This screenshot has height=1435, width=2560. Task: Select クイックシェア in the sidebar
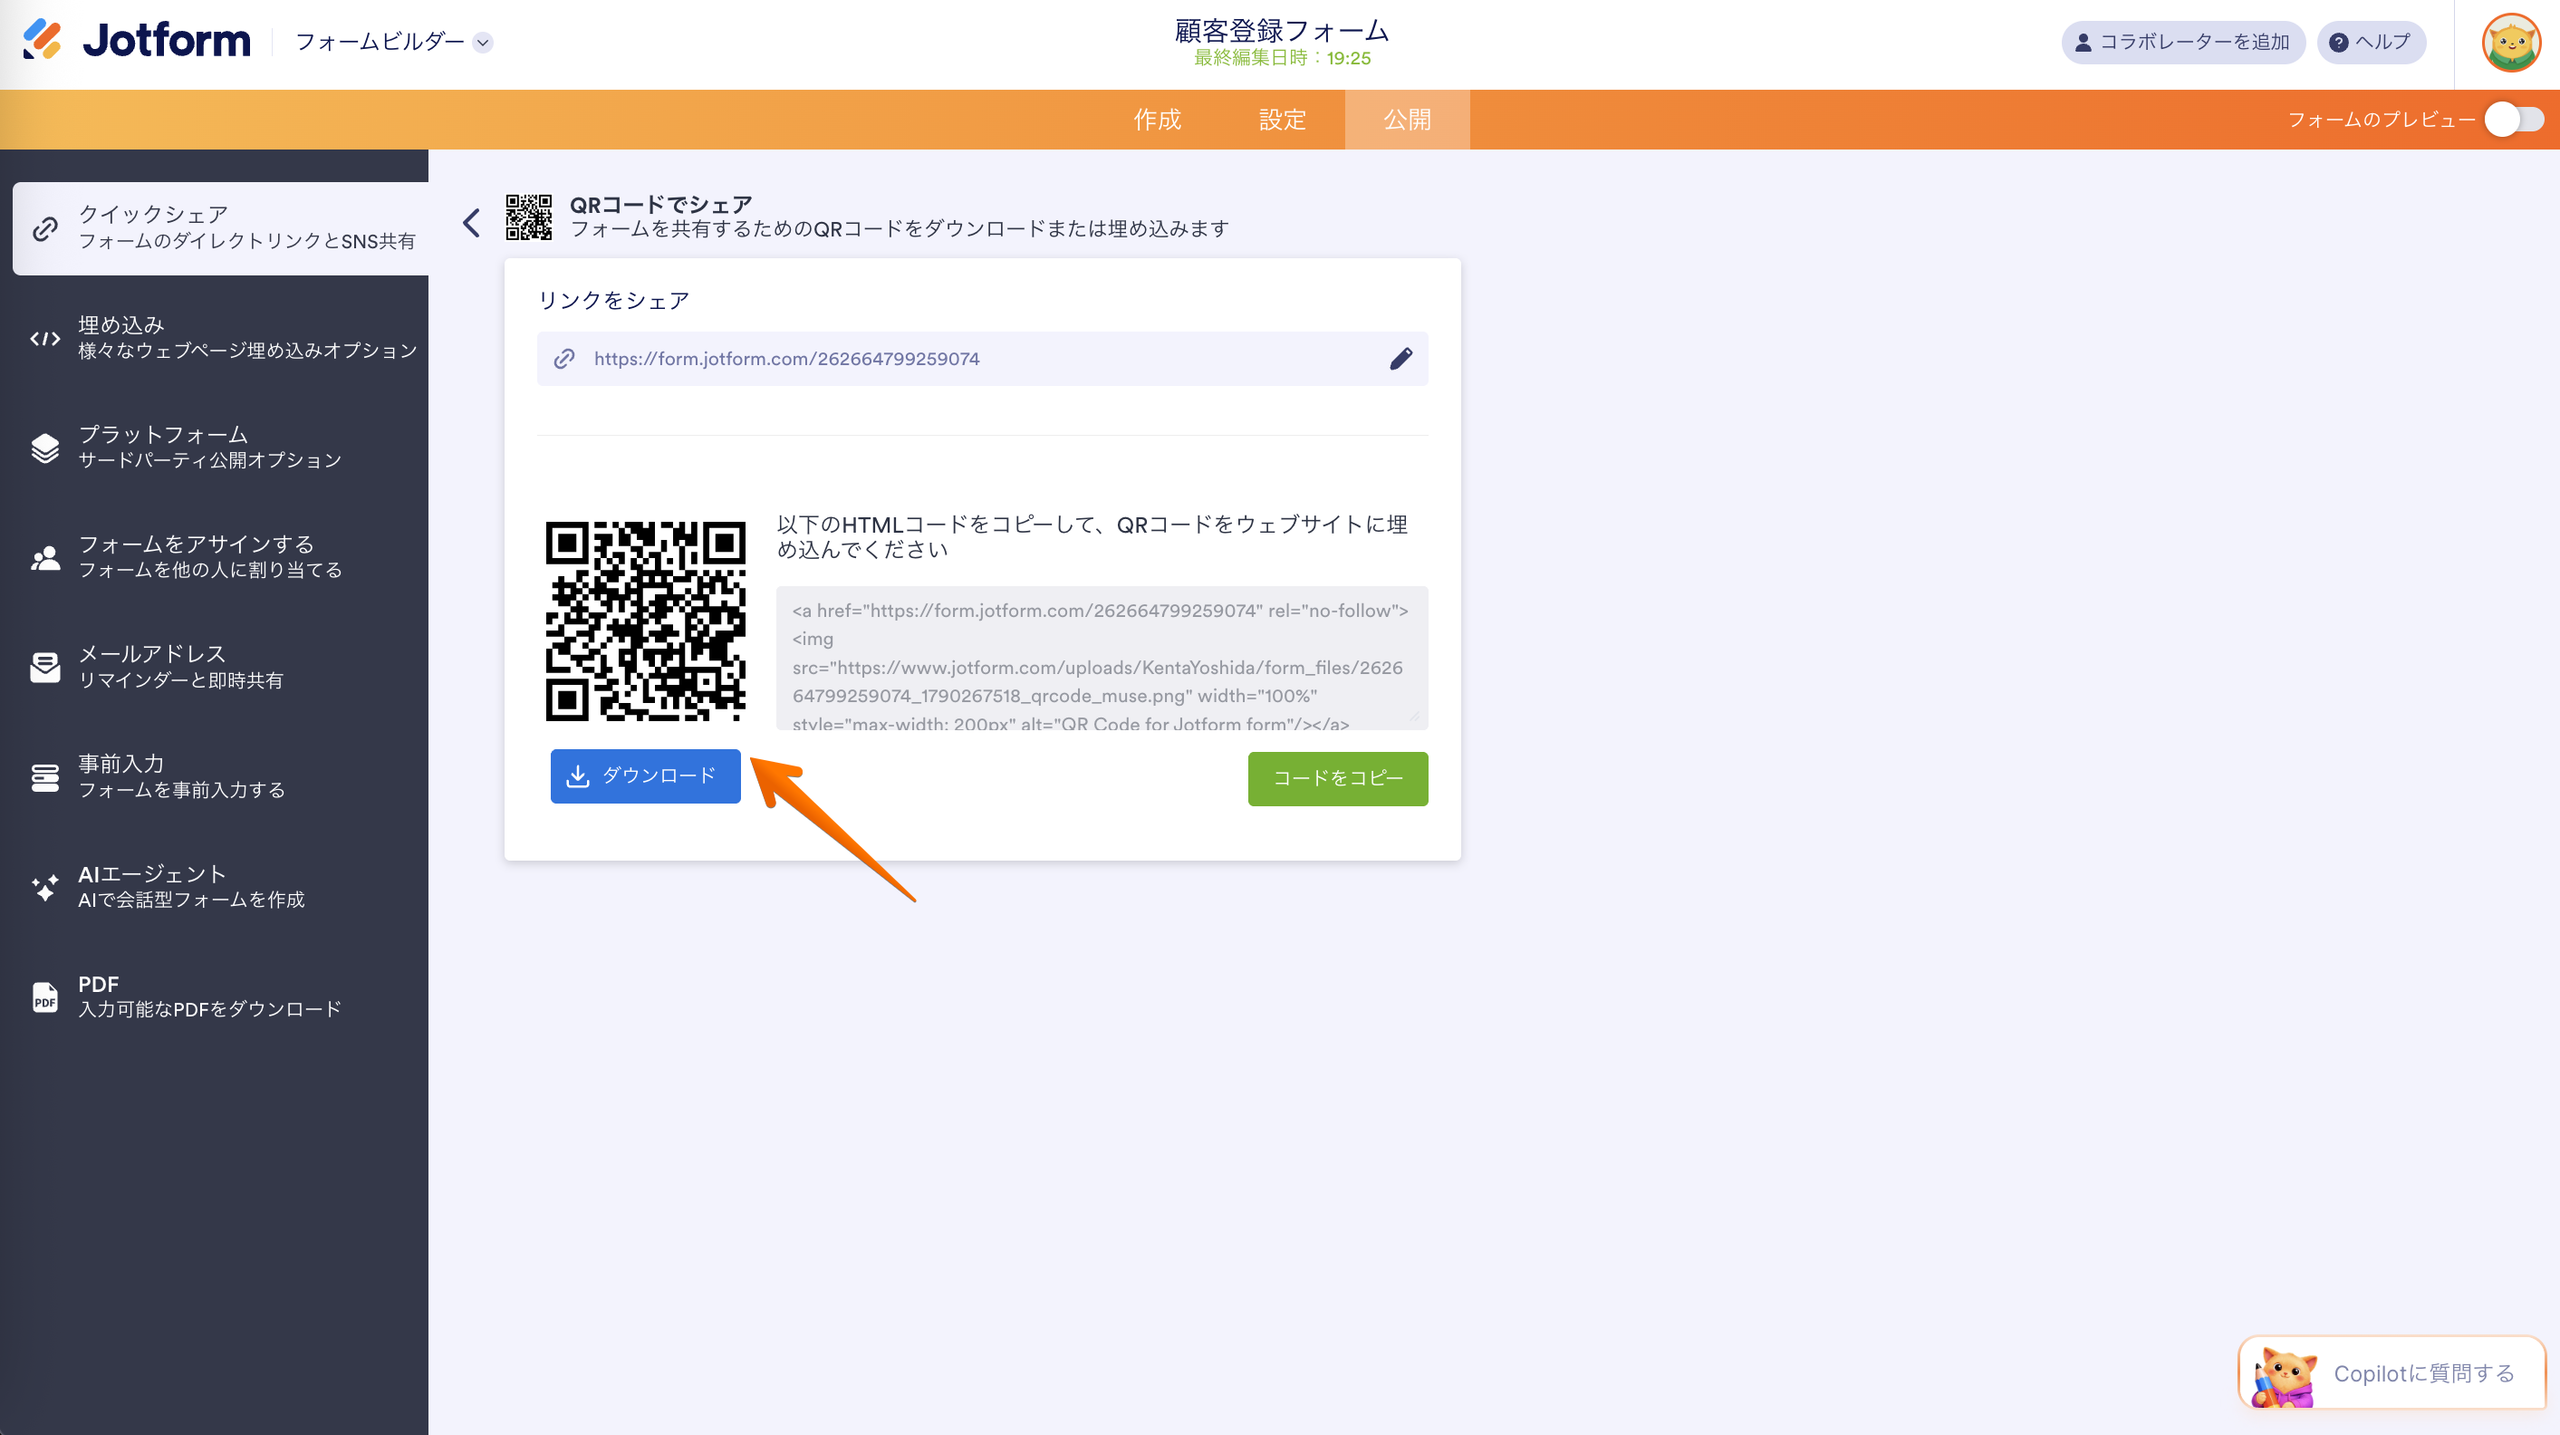point(220,228)
